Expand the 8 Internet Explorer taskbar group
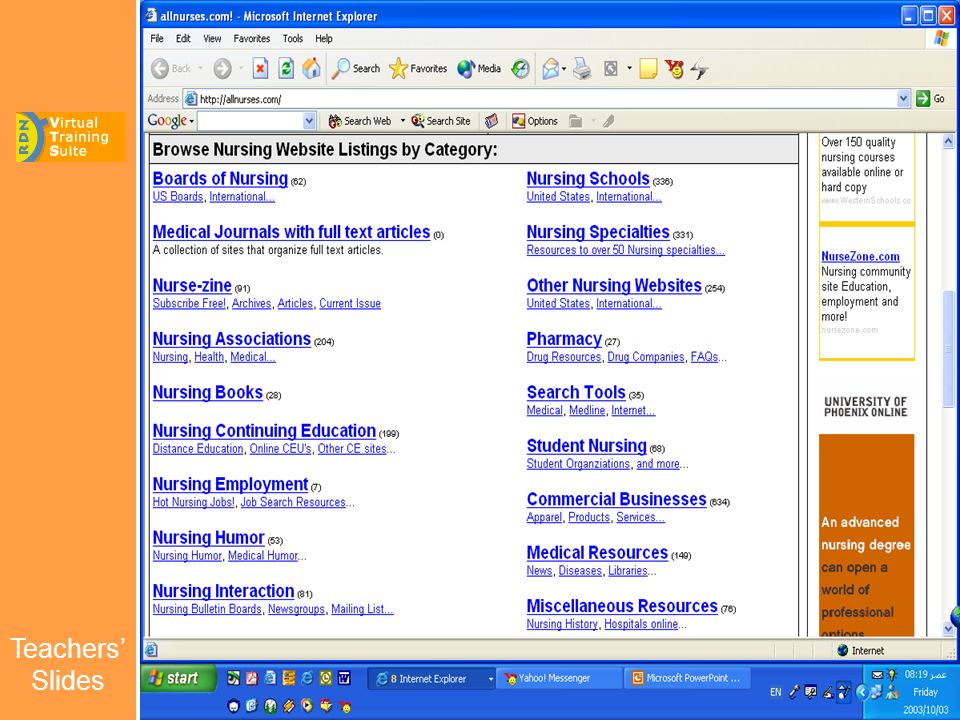Viewport: 960px width, 720px height. pos(490,678)
